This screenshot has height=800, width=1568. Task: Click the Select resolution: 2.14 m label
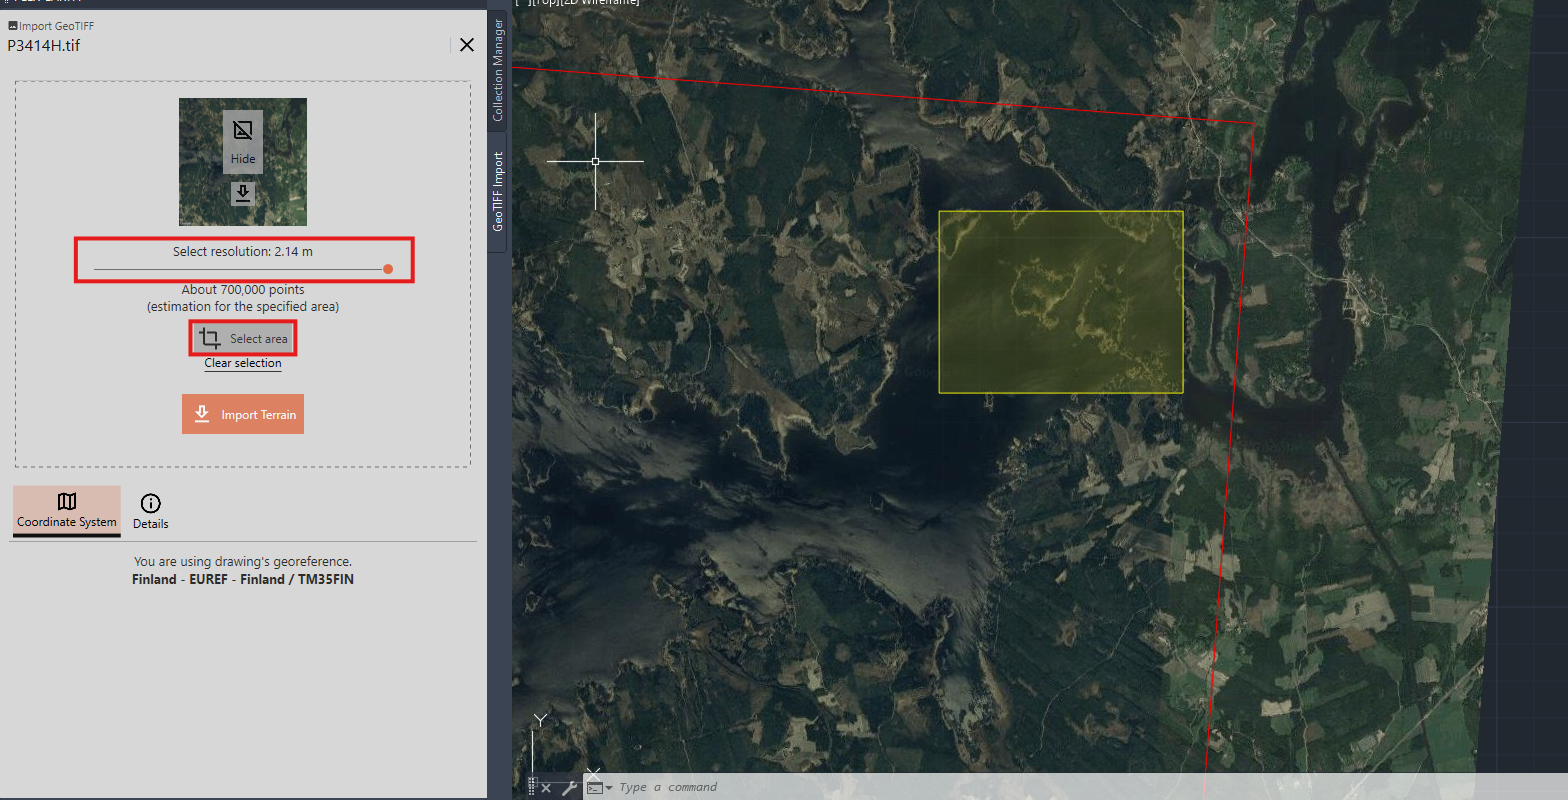click(x=243, y=252)
